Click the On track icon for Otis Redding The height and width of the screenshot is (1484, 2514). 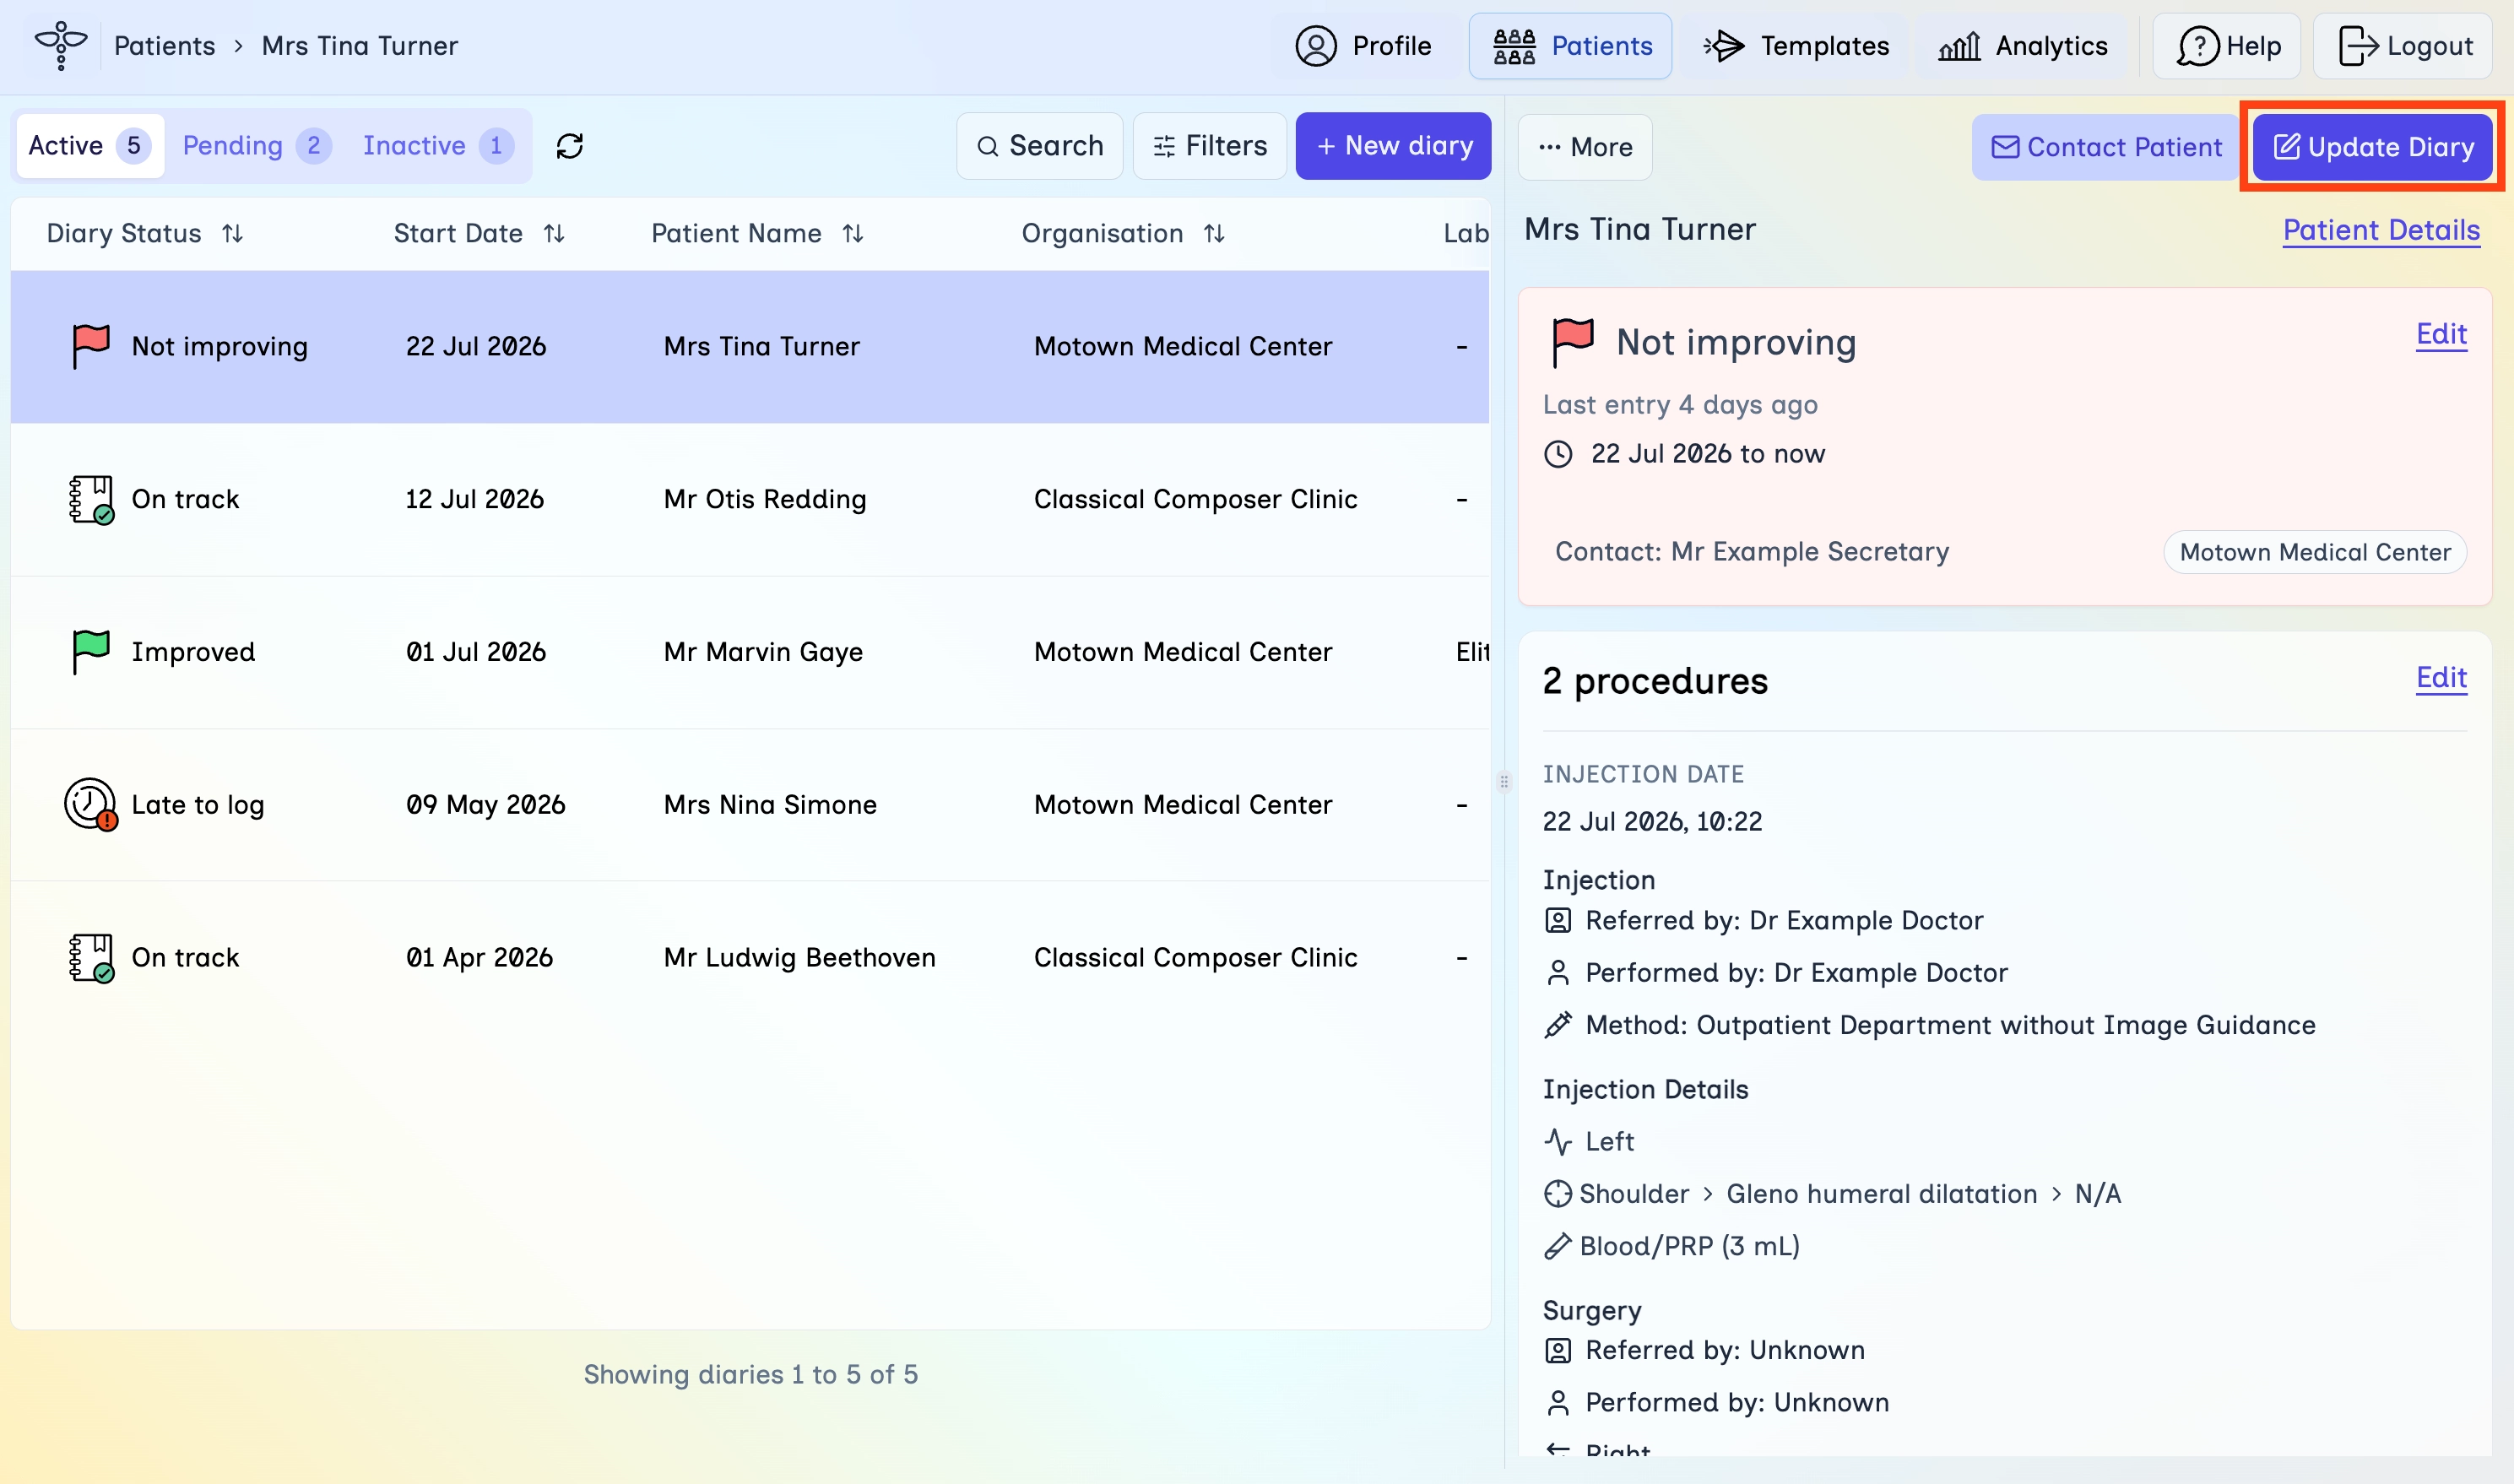[91, 499]
